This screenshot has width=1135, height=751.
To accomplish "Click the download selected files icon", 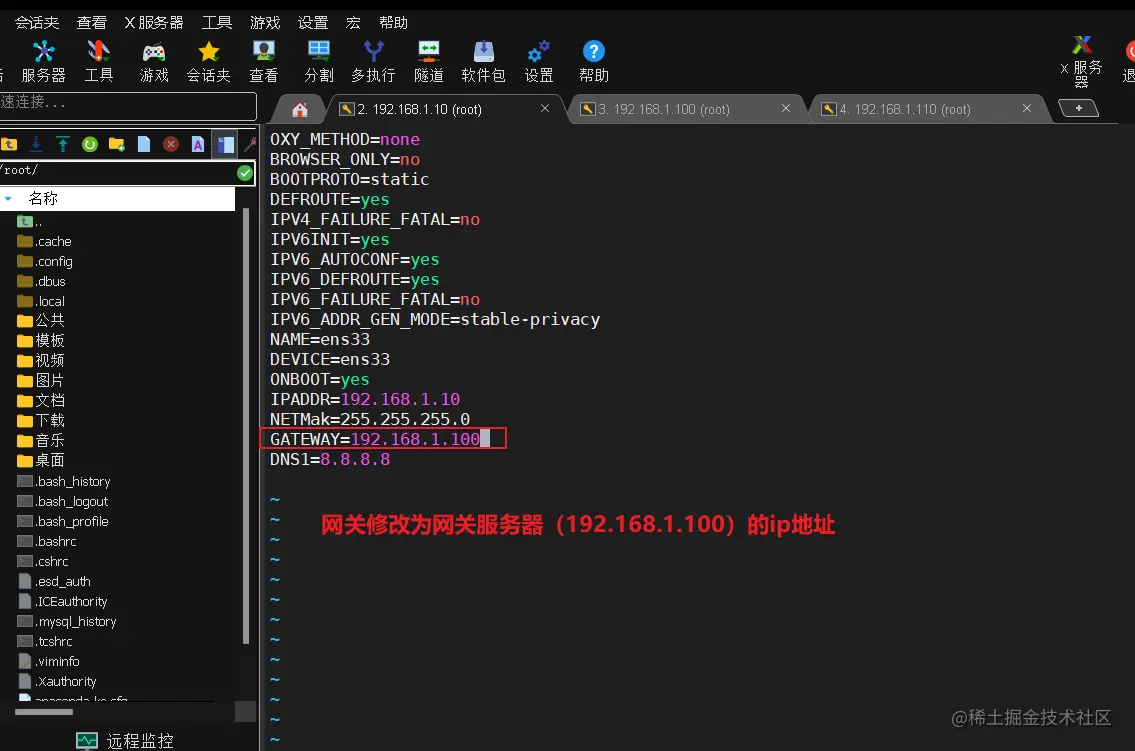I will 36,144.
